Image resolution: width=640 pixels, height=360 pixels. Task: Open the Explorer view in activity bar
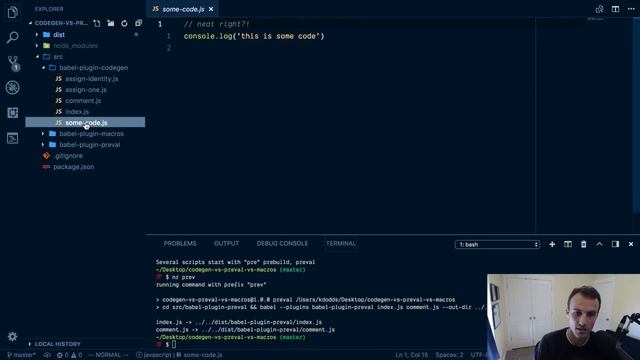point(12,12)
